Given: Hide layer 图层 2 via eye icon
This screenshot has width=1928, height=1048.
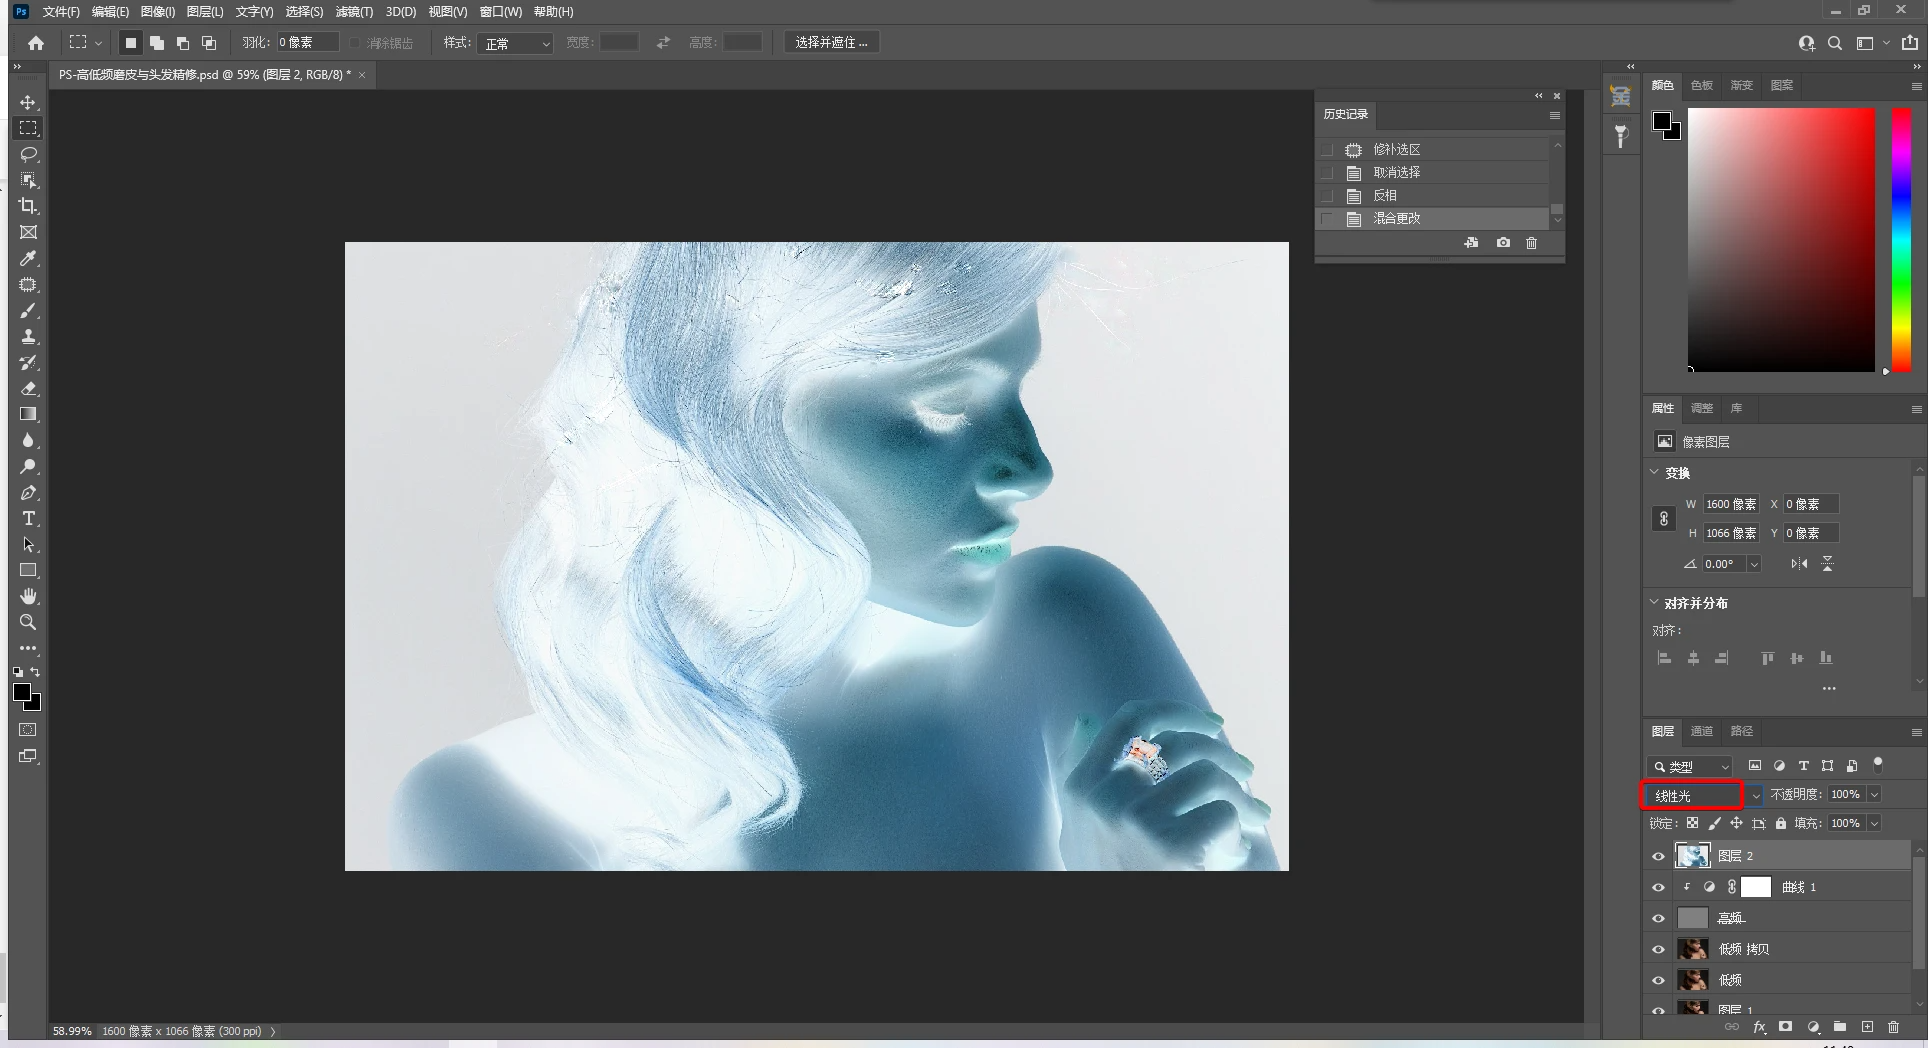Looking at the screenshot, I should [1658, 856].
